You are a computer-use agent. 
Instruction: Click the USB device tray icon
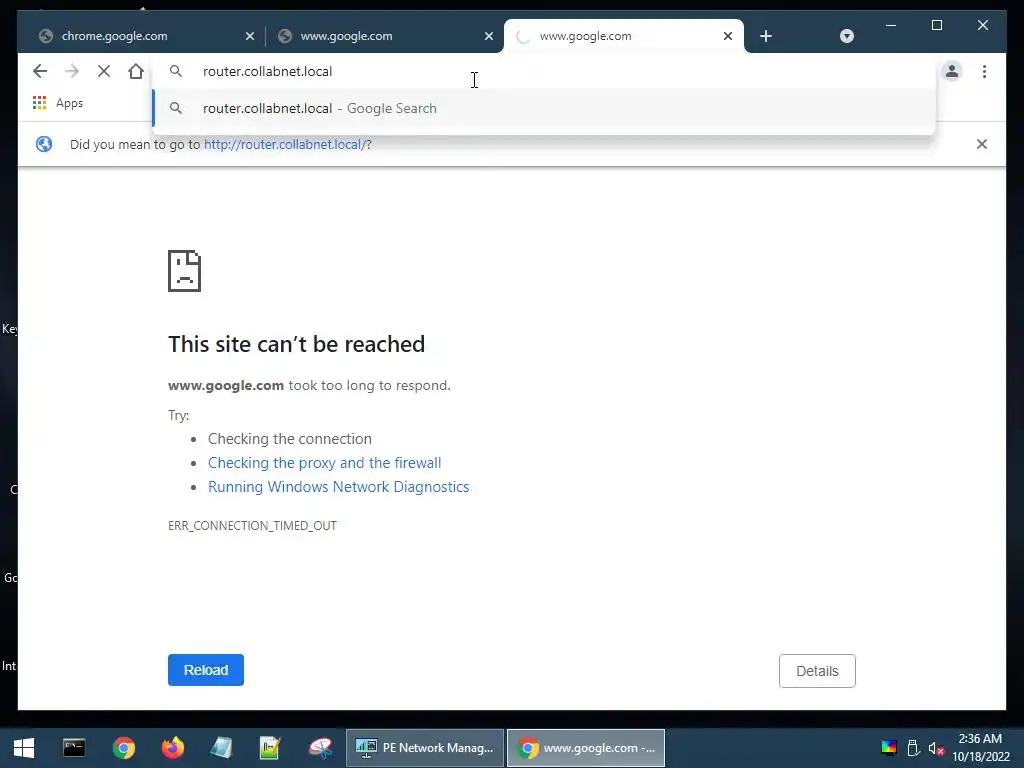coord(914,748)
